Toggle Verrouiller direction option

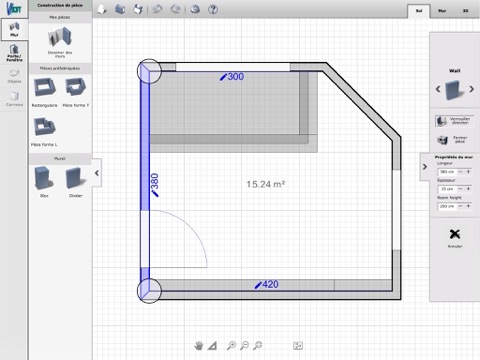[455, 121]
